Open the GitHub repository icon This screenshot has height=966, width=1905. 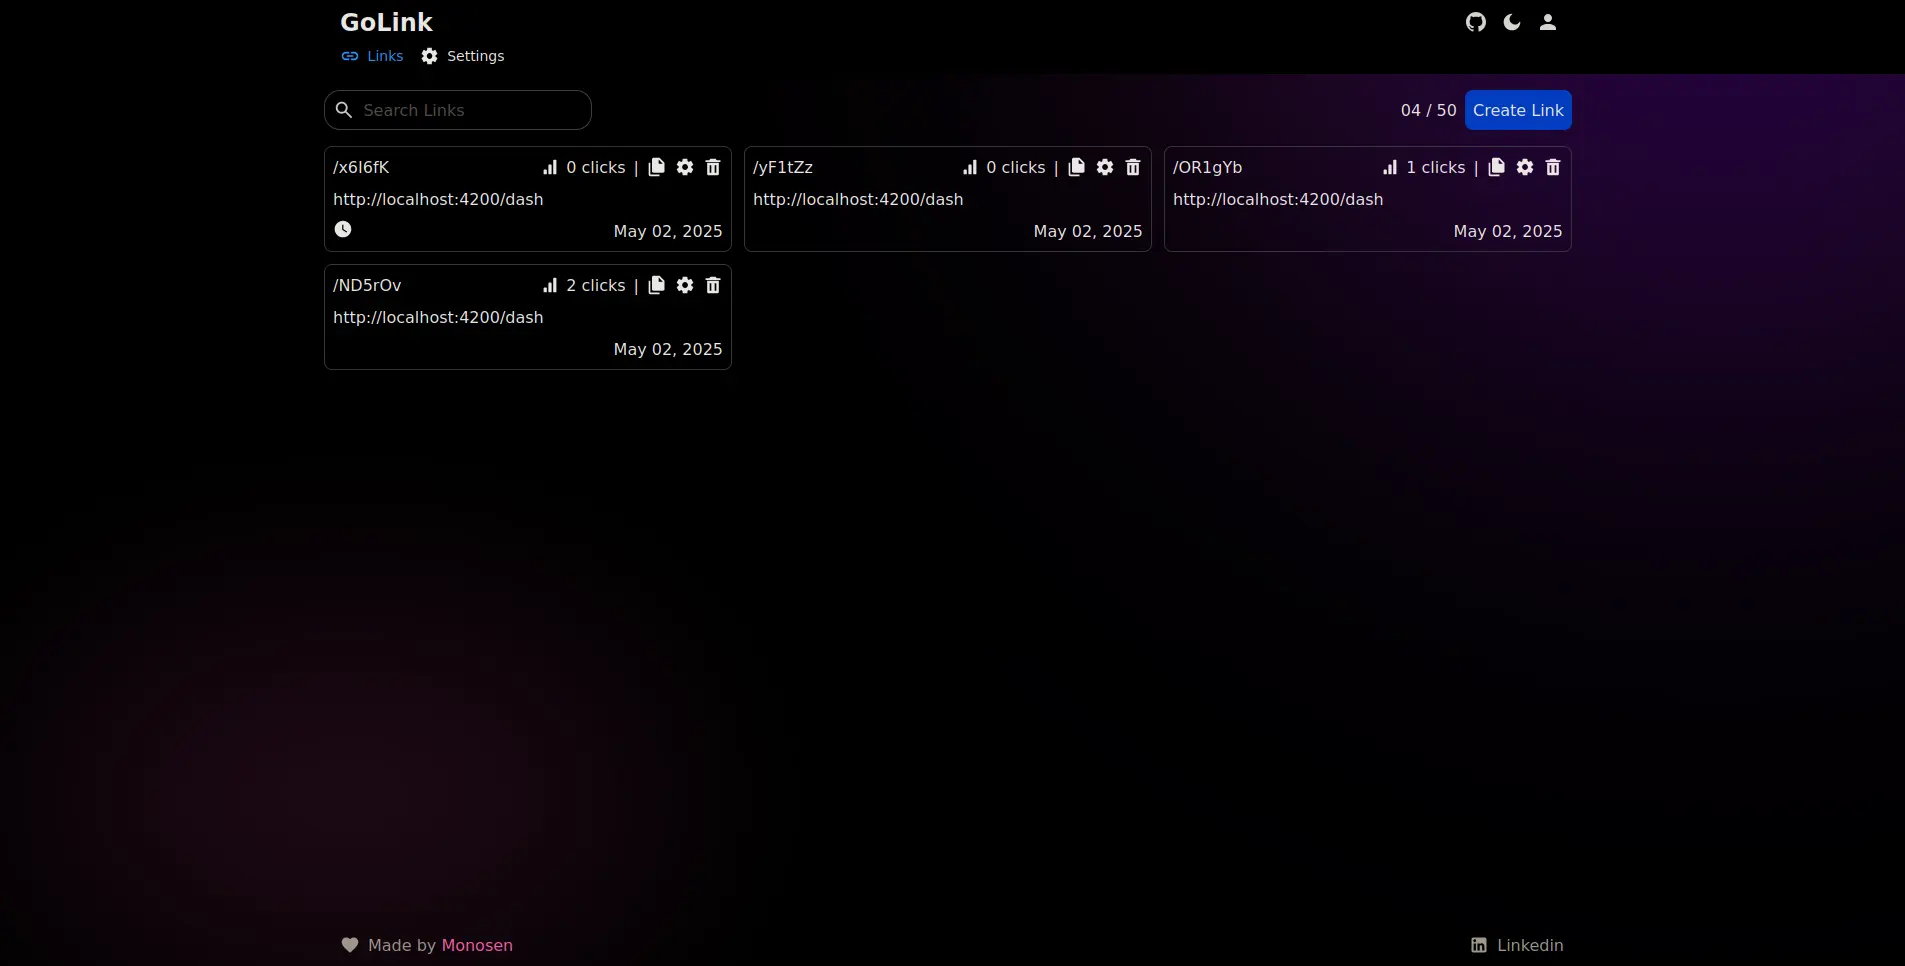coord(1475,22)
